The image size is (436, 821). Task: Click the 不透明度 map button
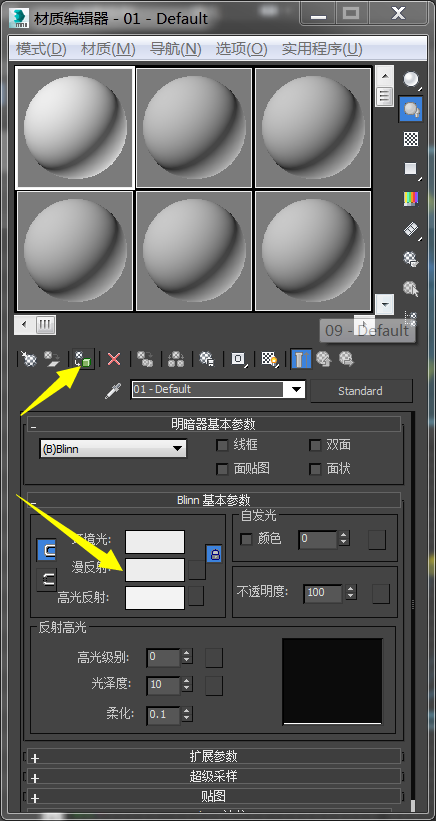click(381, 594)
